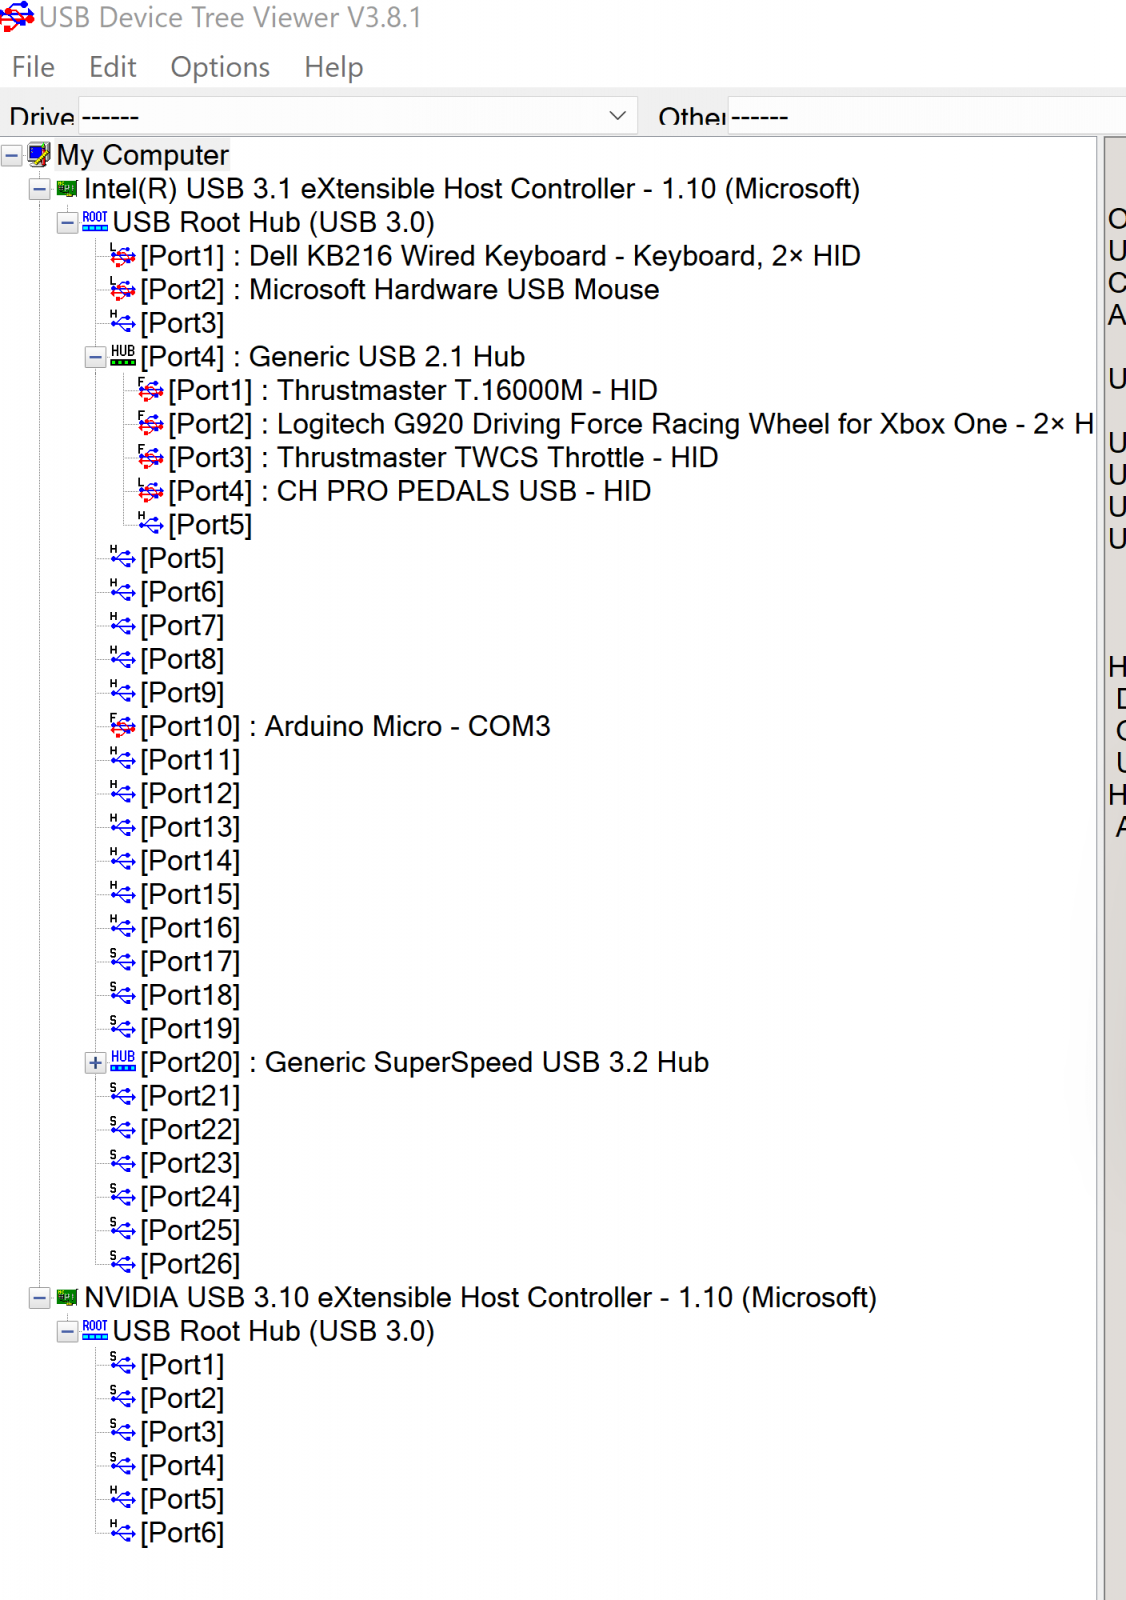The width and height of the screenshot is (1126, 1600).
Task: Select Generic SuperSpeed USB 3.2 Hub entry
Action: click(425, 1063)
